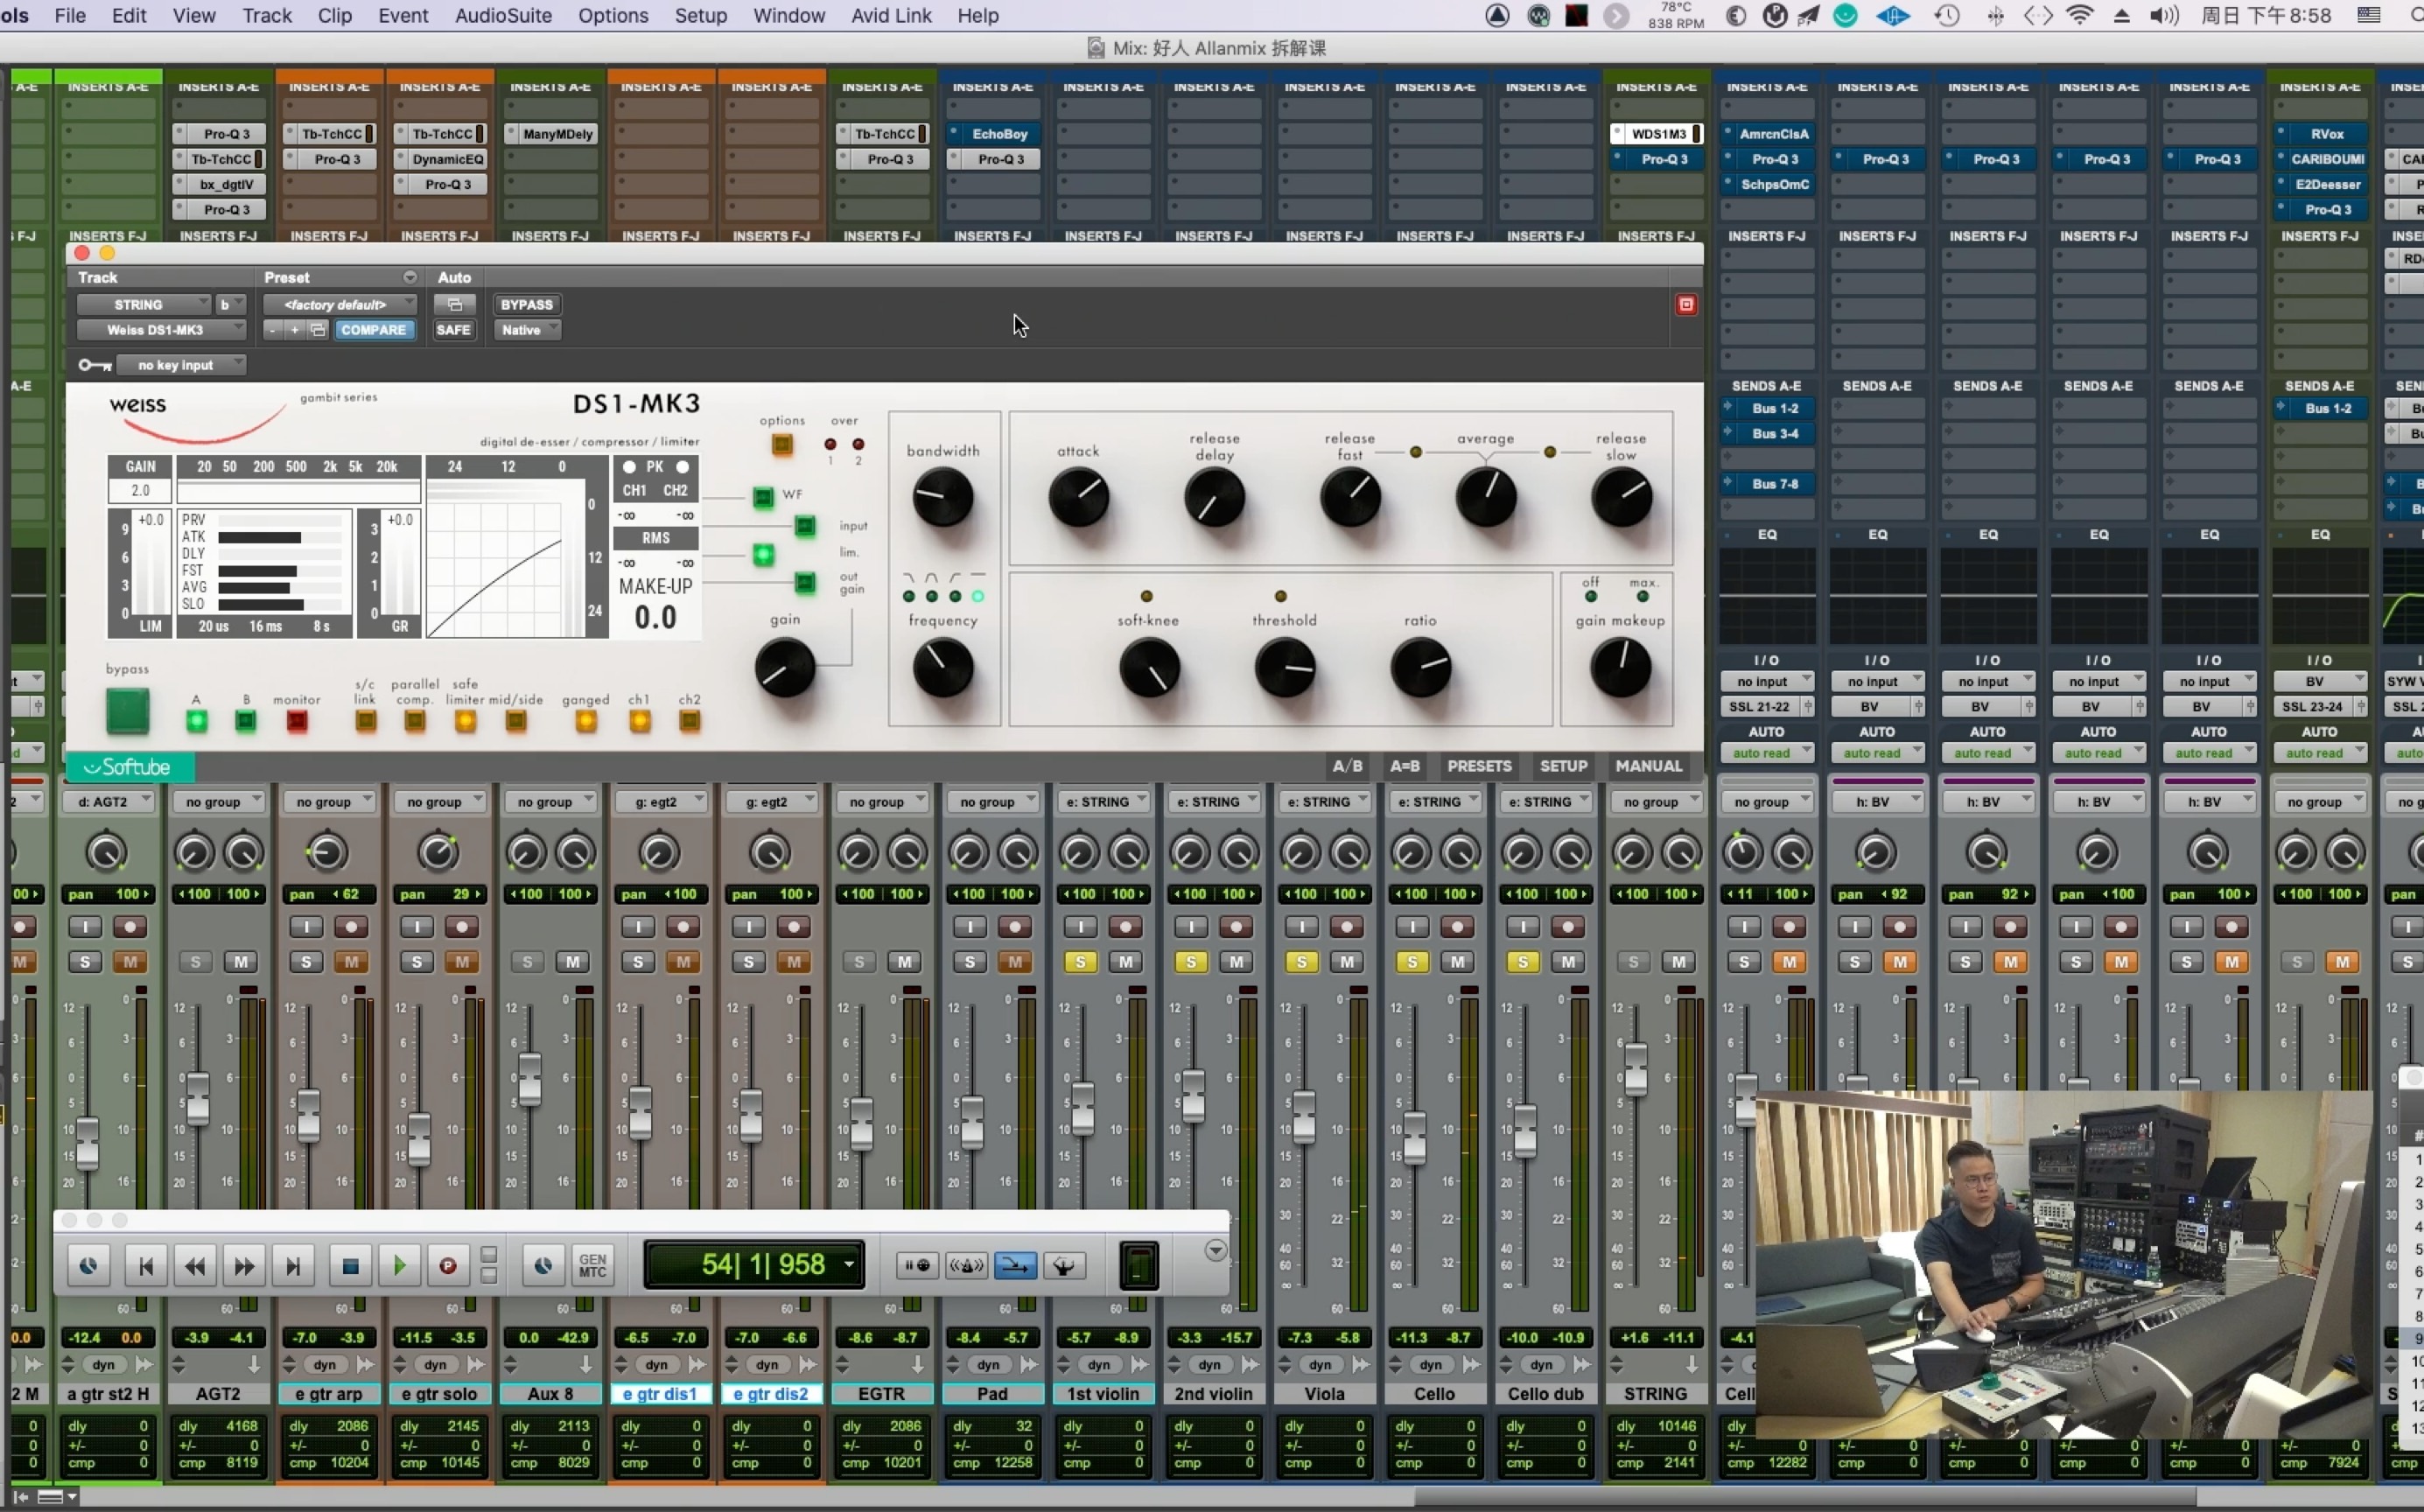Open the Wi-Fi status icon in menu bar

coord(2080,15)
